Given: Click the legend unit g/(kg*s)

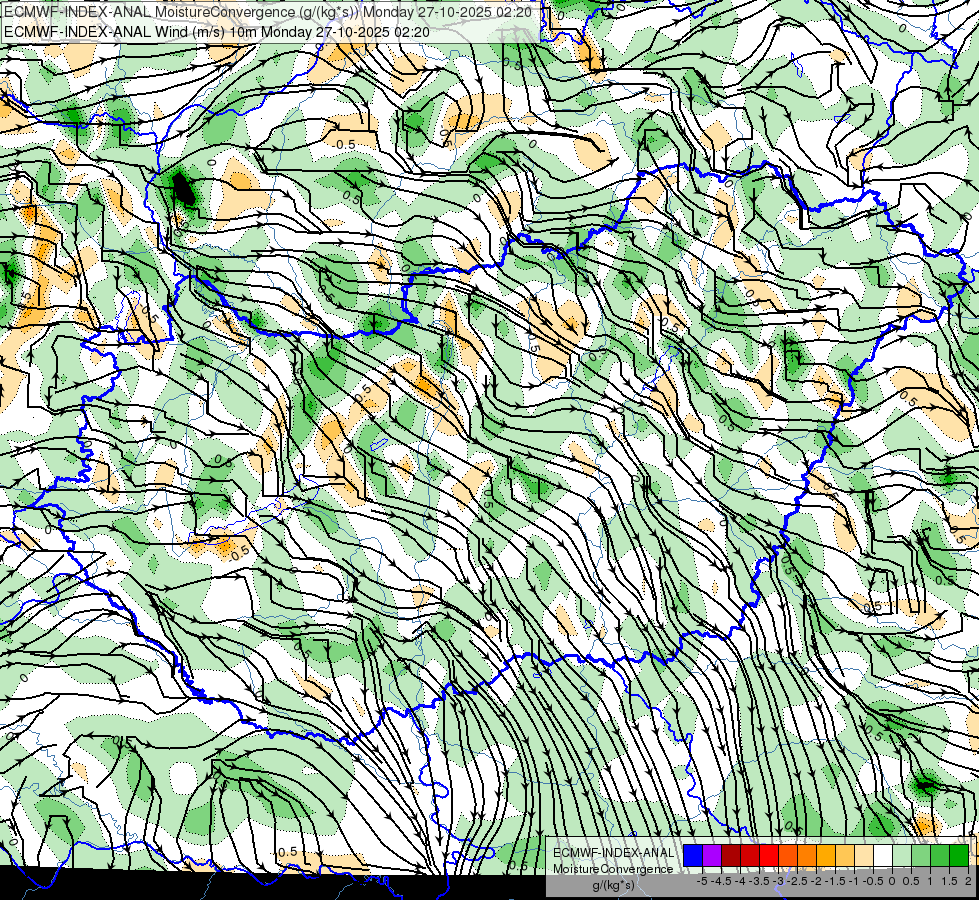Looking at the screenshot, I should tap(614, 885).
